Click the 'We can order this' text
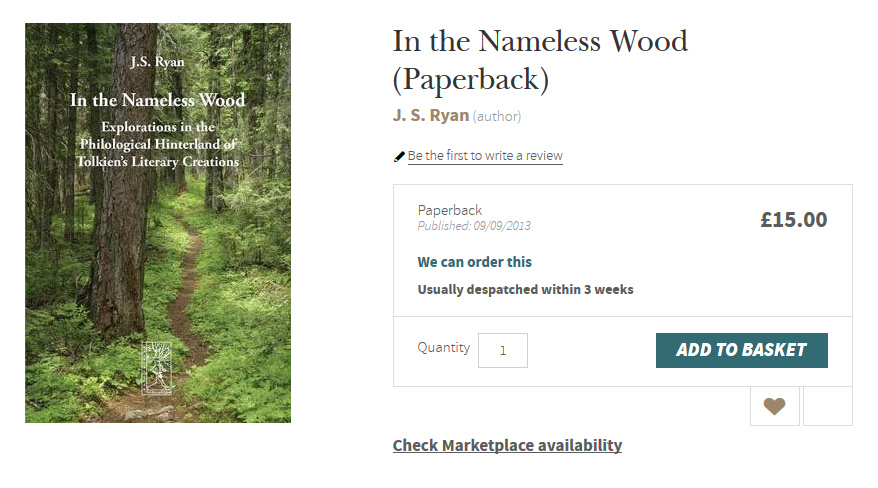This screenshot has width=878, height=488. (475, 262)
